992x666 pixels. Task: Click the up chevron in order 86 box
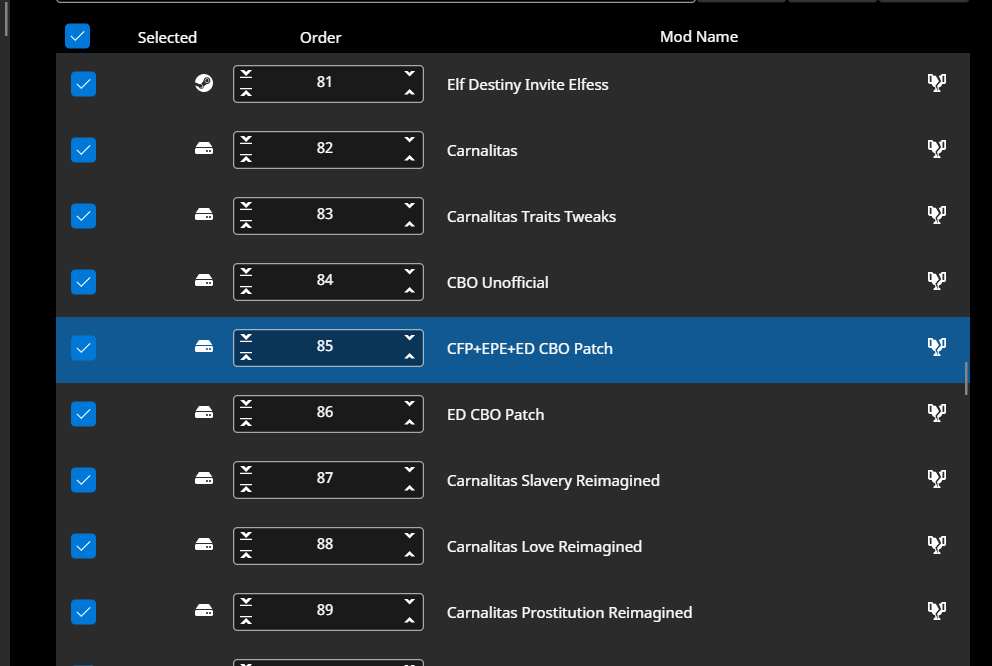point(409,423)
